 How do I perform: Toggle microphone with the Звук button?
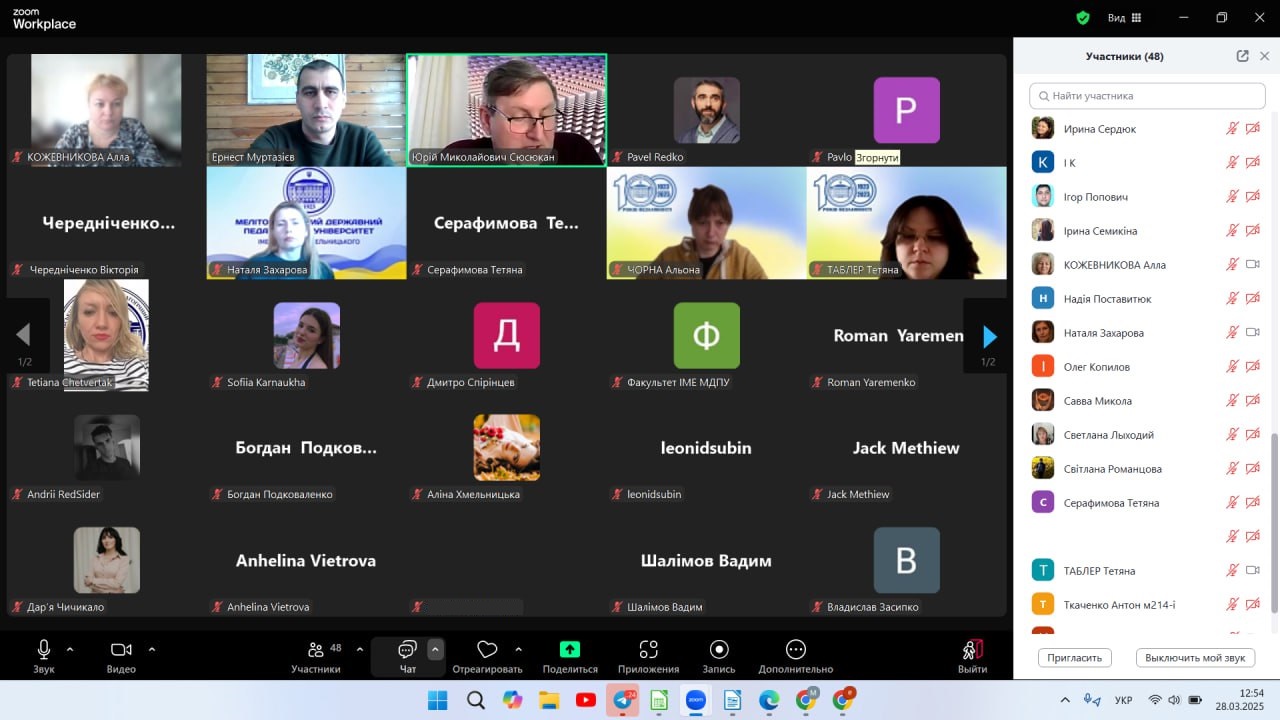tap(44, 650)
